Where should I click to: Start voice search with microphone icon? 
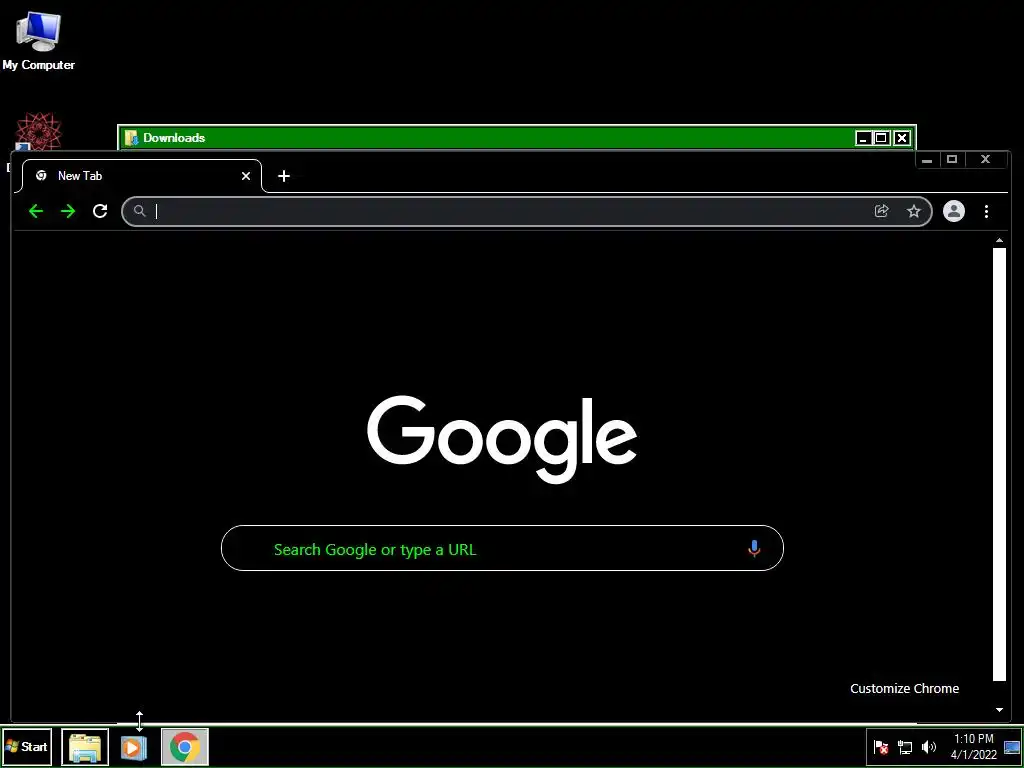pyautogui.click(x=754, y=549)
